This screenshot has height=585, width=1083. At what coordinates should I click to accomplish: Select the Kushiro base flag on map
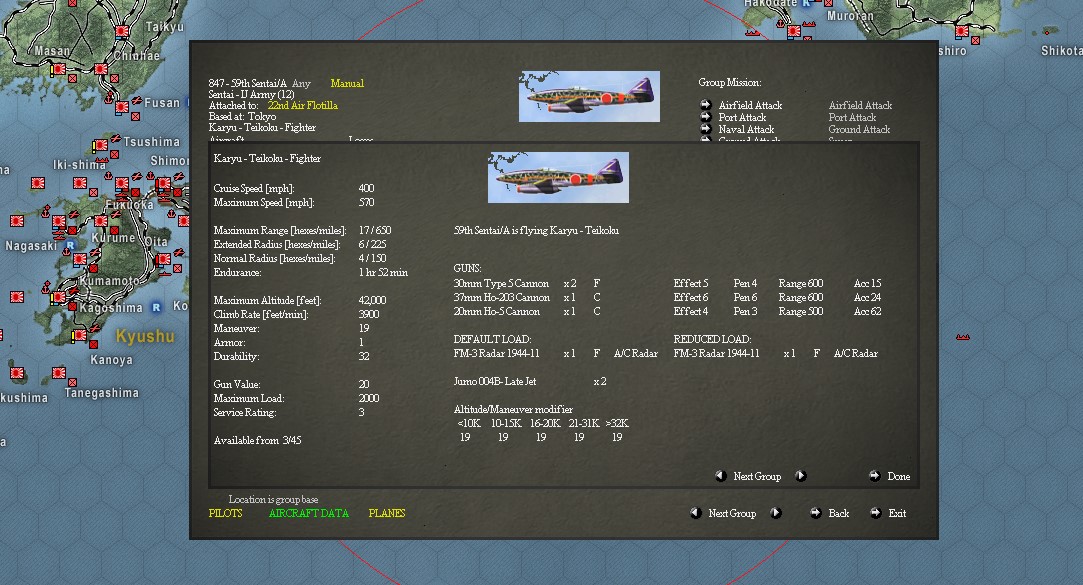[x=962, y=31]
